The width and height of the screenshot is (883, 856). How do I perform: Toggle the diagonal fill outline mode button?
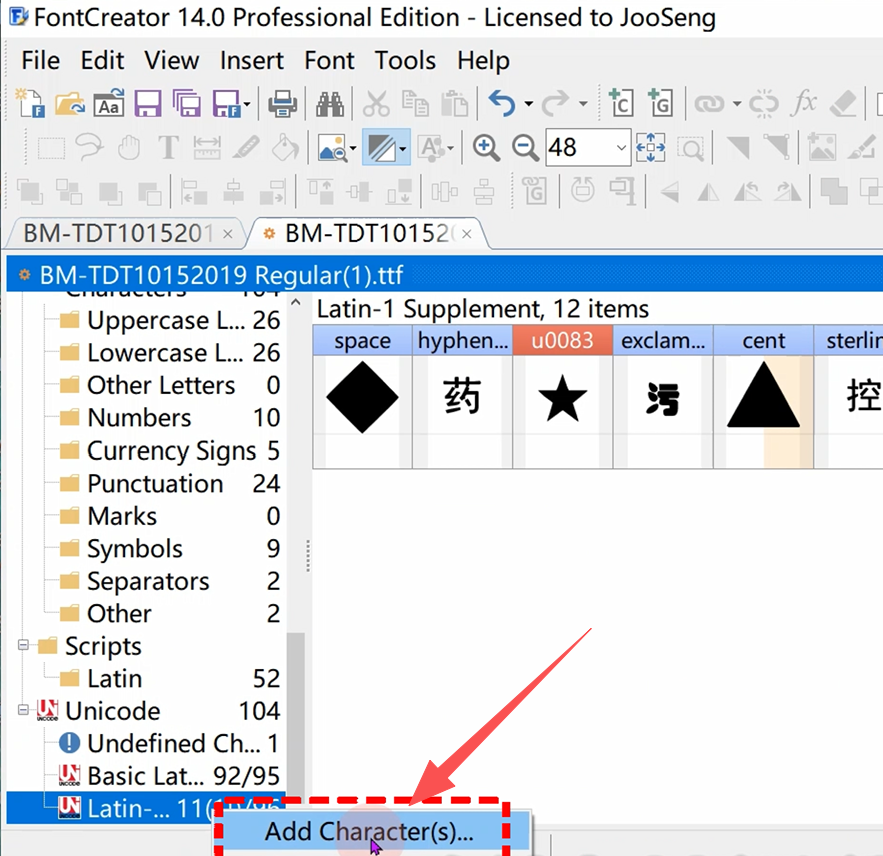tap(381, 148)
